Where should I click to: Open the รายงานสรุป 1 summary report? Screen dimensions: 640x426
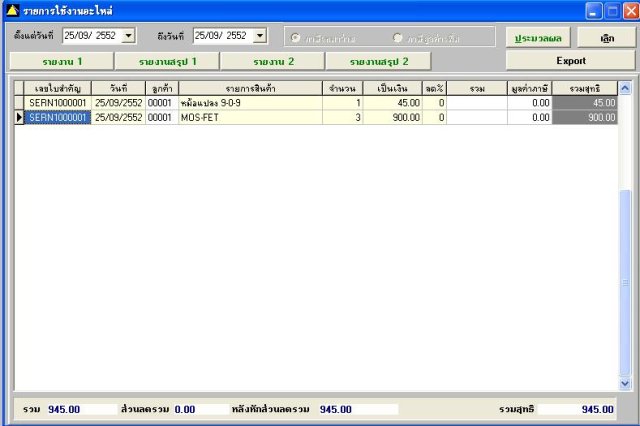[x=167, y=62]
